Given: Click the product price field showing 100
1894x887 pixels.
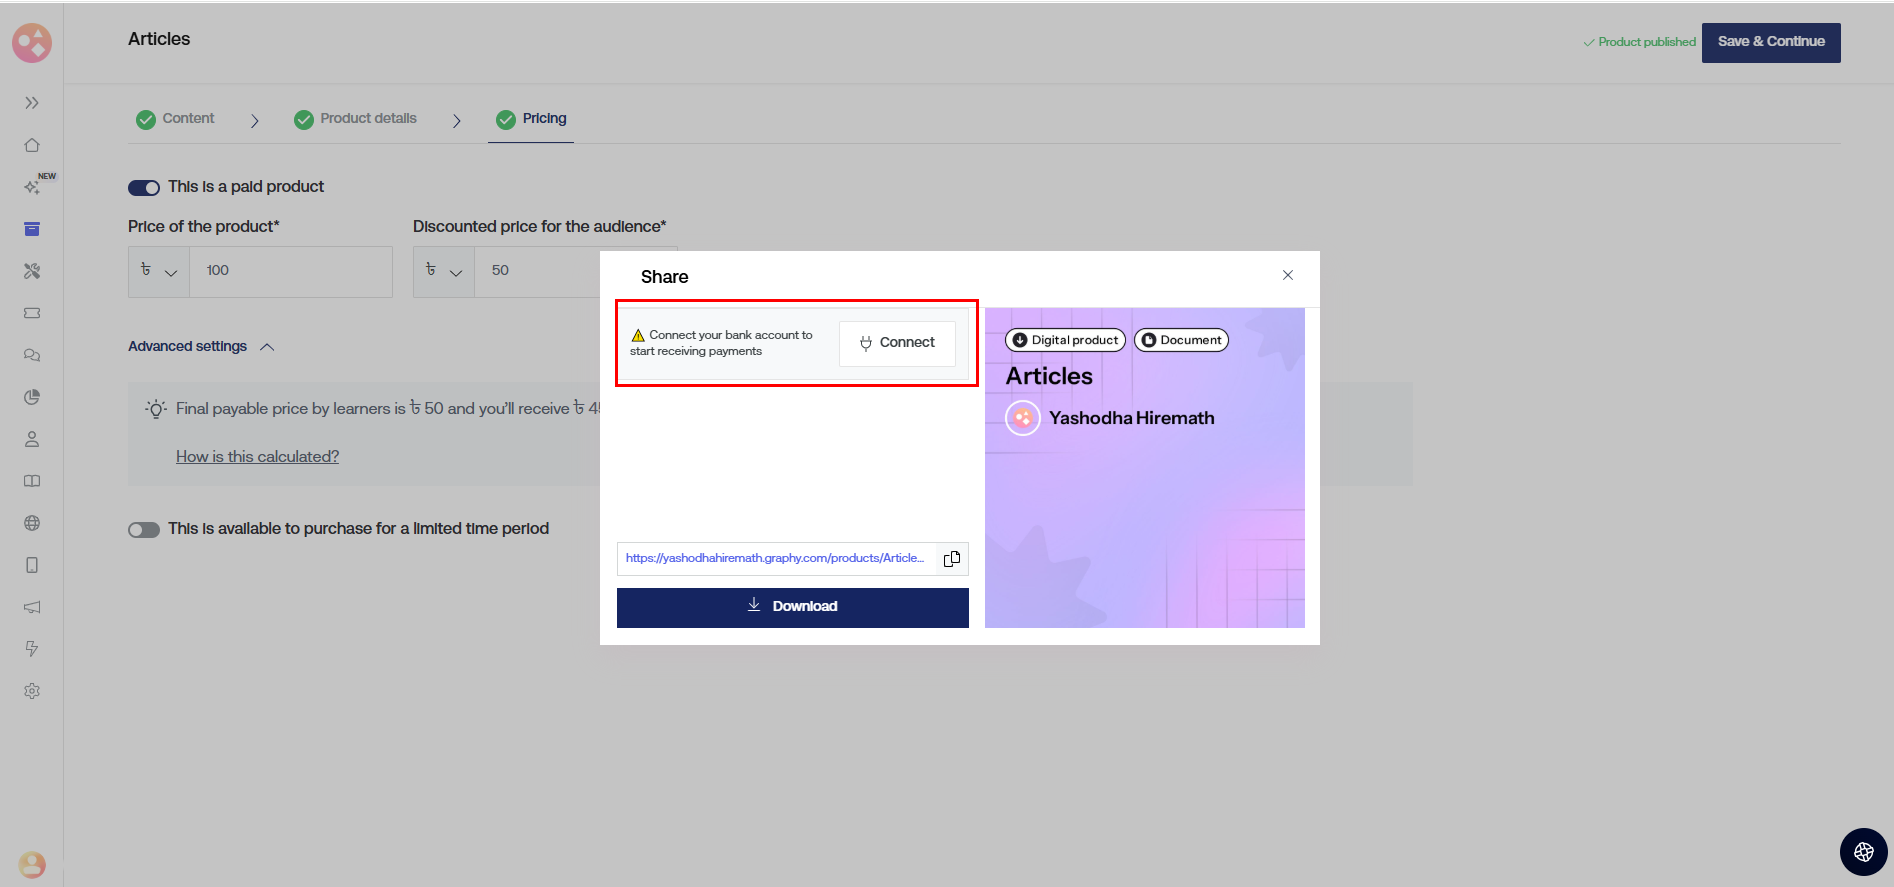Looking at the screenshot, I should pos(290,271).
